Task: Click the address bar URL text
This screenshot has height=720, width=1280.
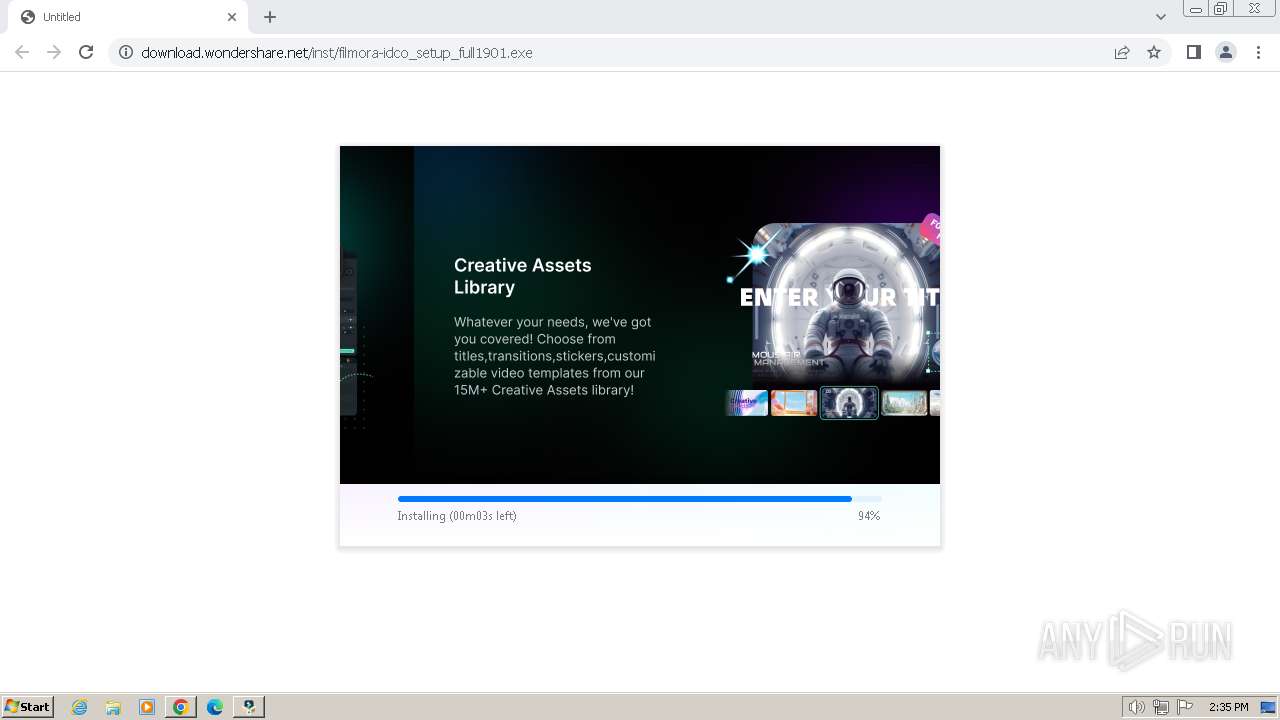Action: click(x=337, y=53)
